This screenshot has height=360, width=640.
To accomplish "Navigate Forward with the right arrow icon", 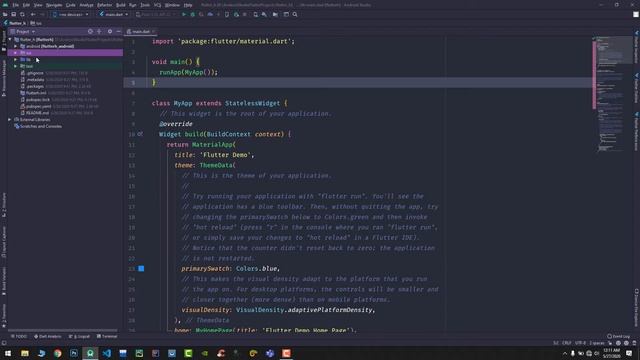I will pos(42,14).
